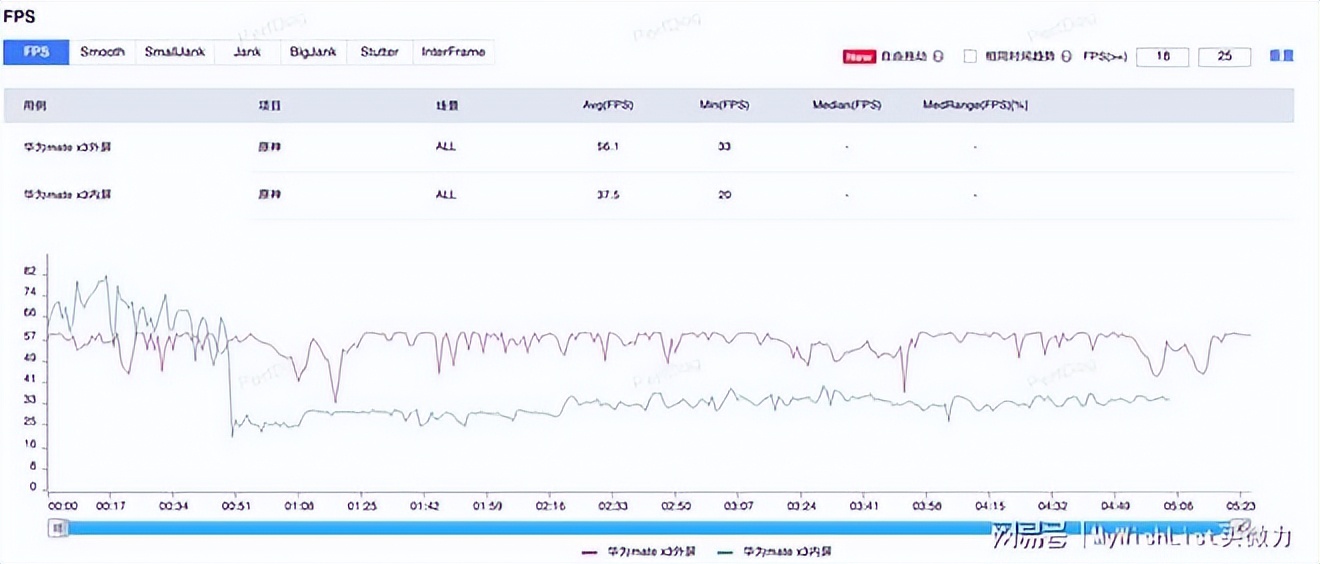
Task: Switch to the InterFrame tab
Action: 453,52
